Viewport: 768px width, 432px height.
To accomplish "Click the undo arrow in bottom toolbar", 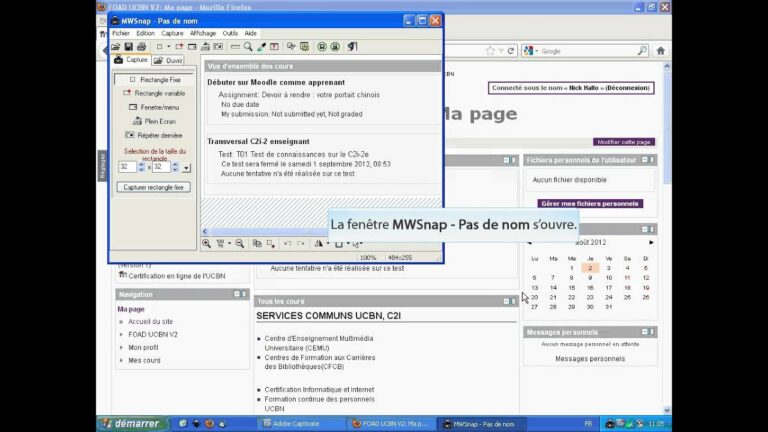I will (x=288, y=243).
